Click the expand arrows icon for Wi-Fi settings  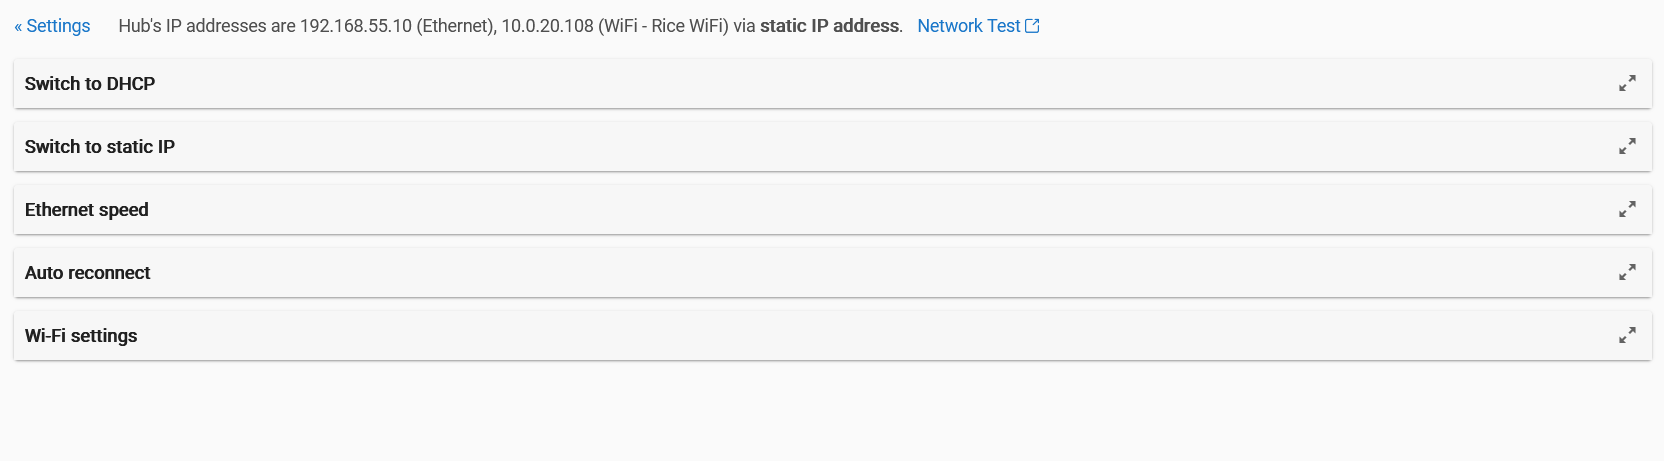tap(1627, 336)
